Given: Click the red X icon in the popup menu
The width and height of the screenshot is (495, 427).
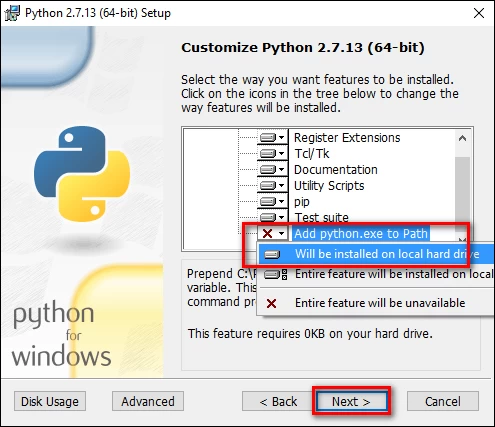Looking at the screenshot, I should 271,303.
